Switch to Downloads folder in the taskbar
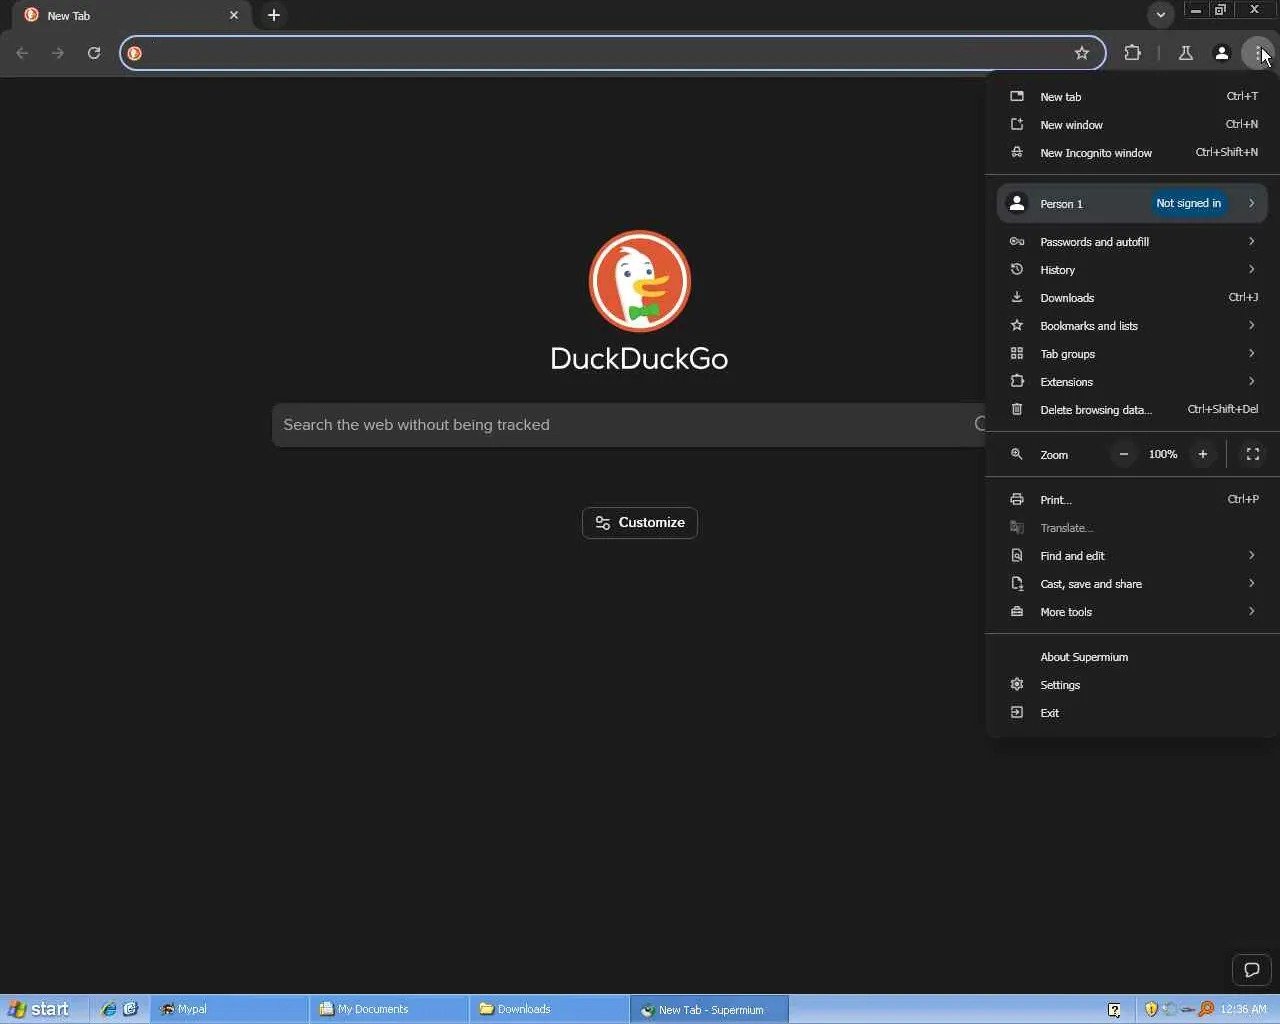The width and height of the screenshot is (1280, 1024). click(x=549, y=1010)
